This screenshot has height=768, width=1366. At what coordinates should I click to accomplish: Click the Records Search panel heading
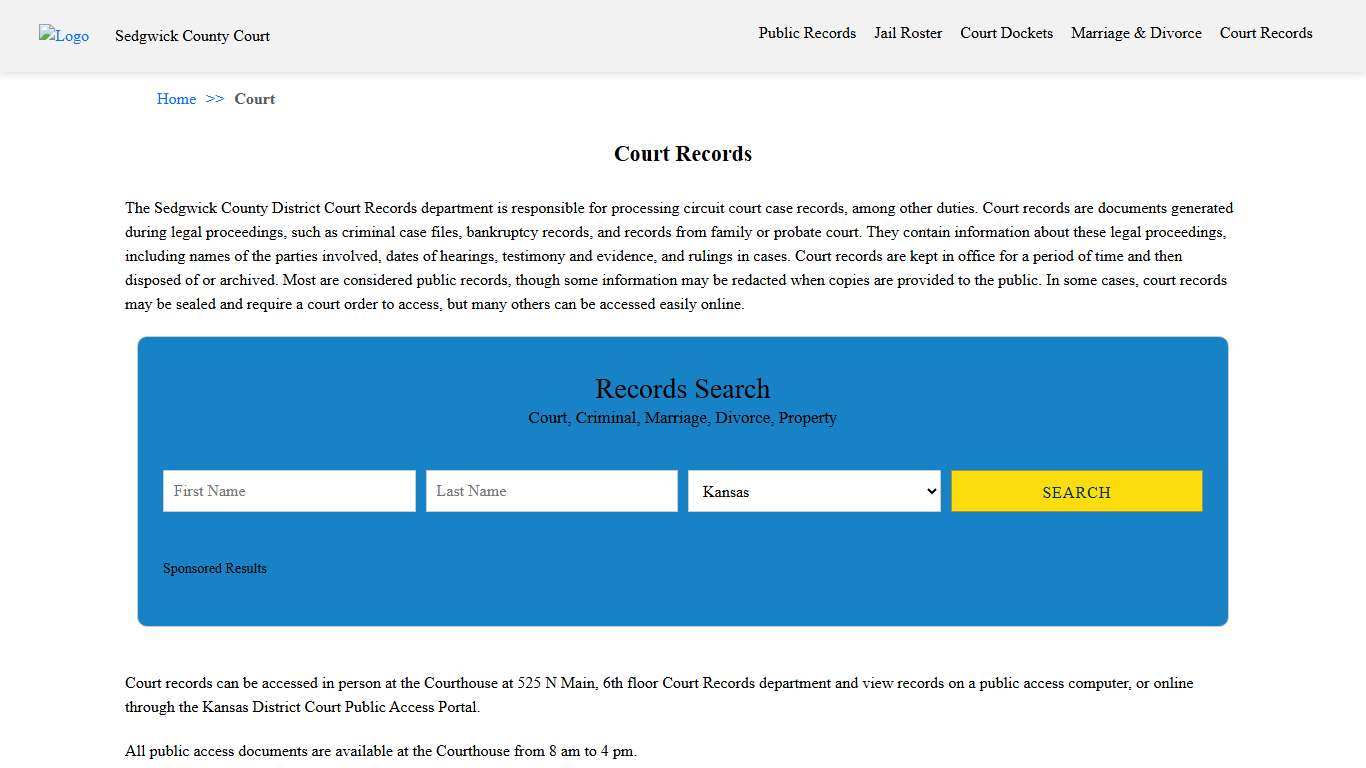(x=682, y=389)
